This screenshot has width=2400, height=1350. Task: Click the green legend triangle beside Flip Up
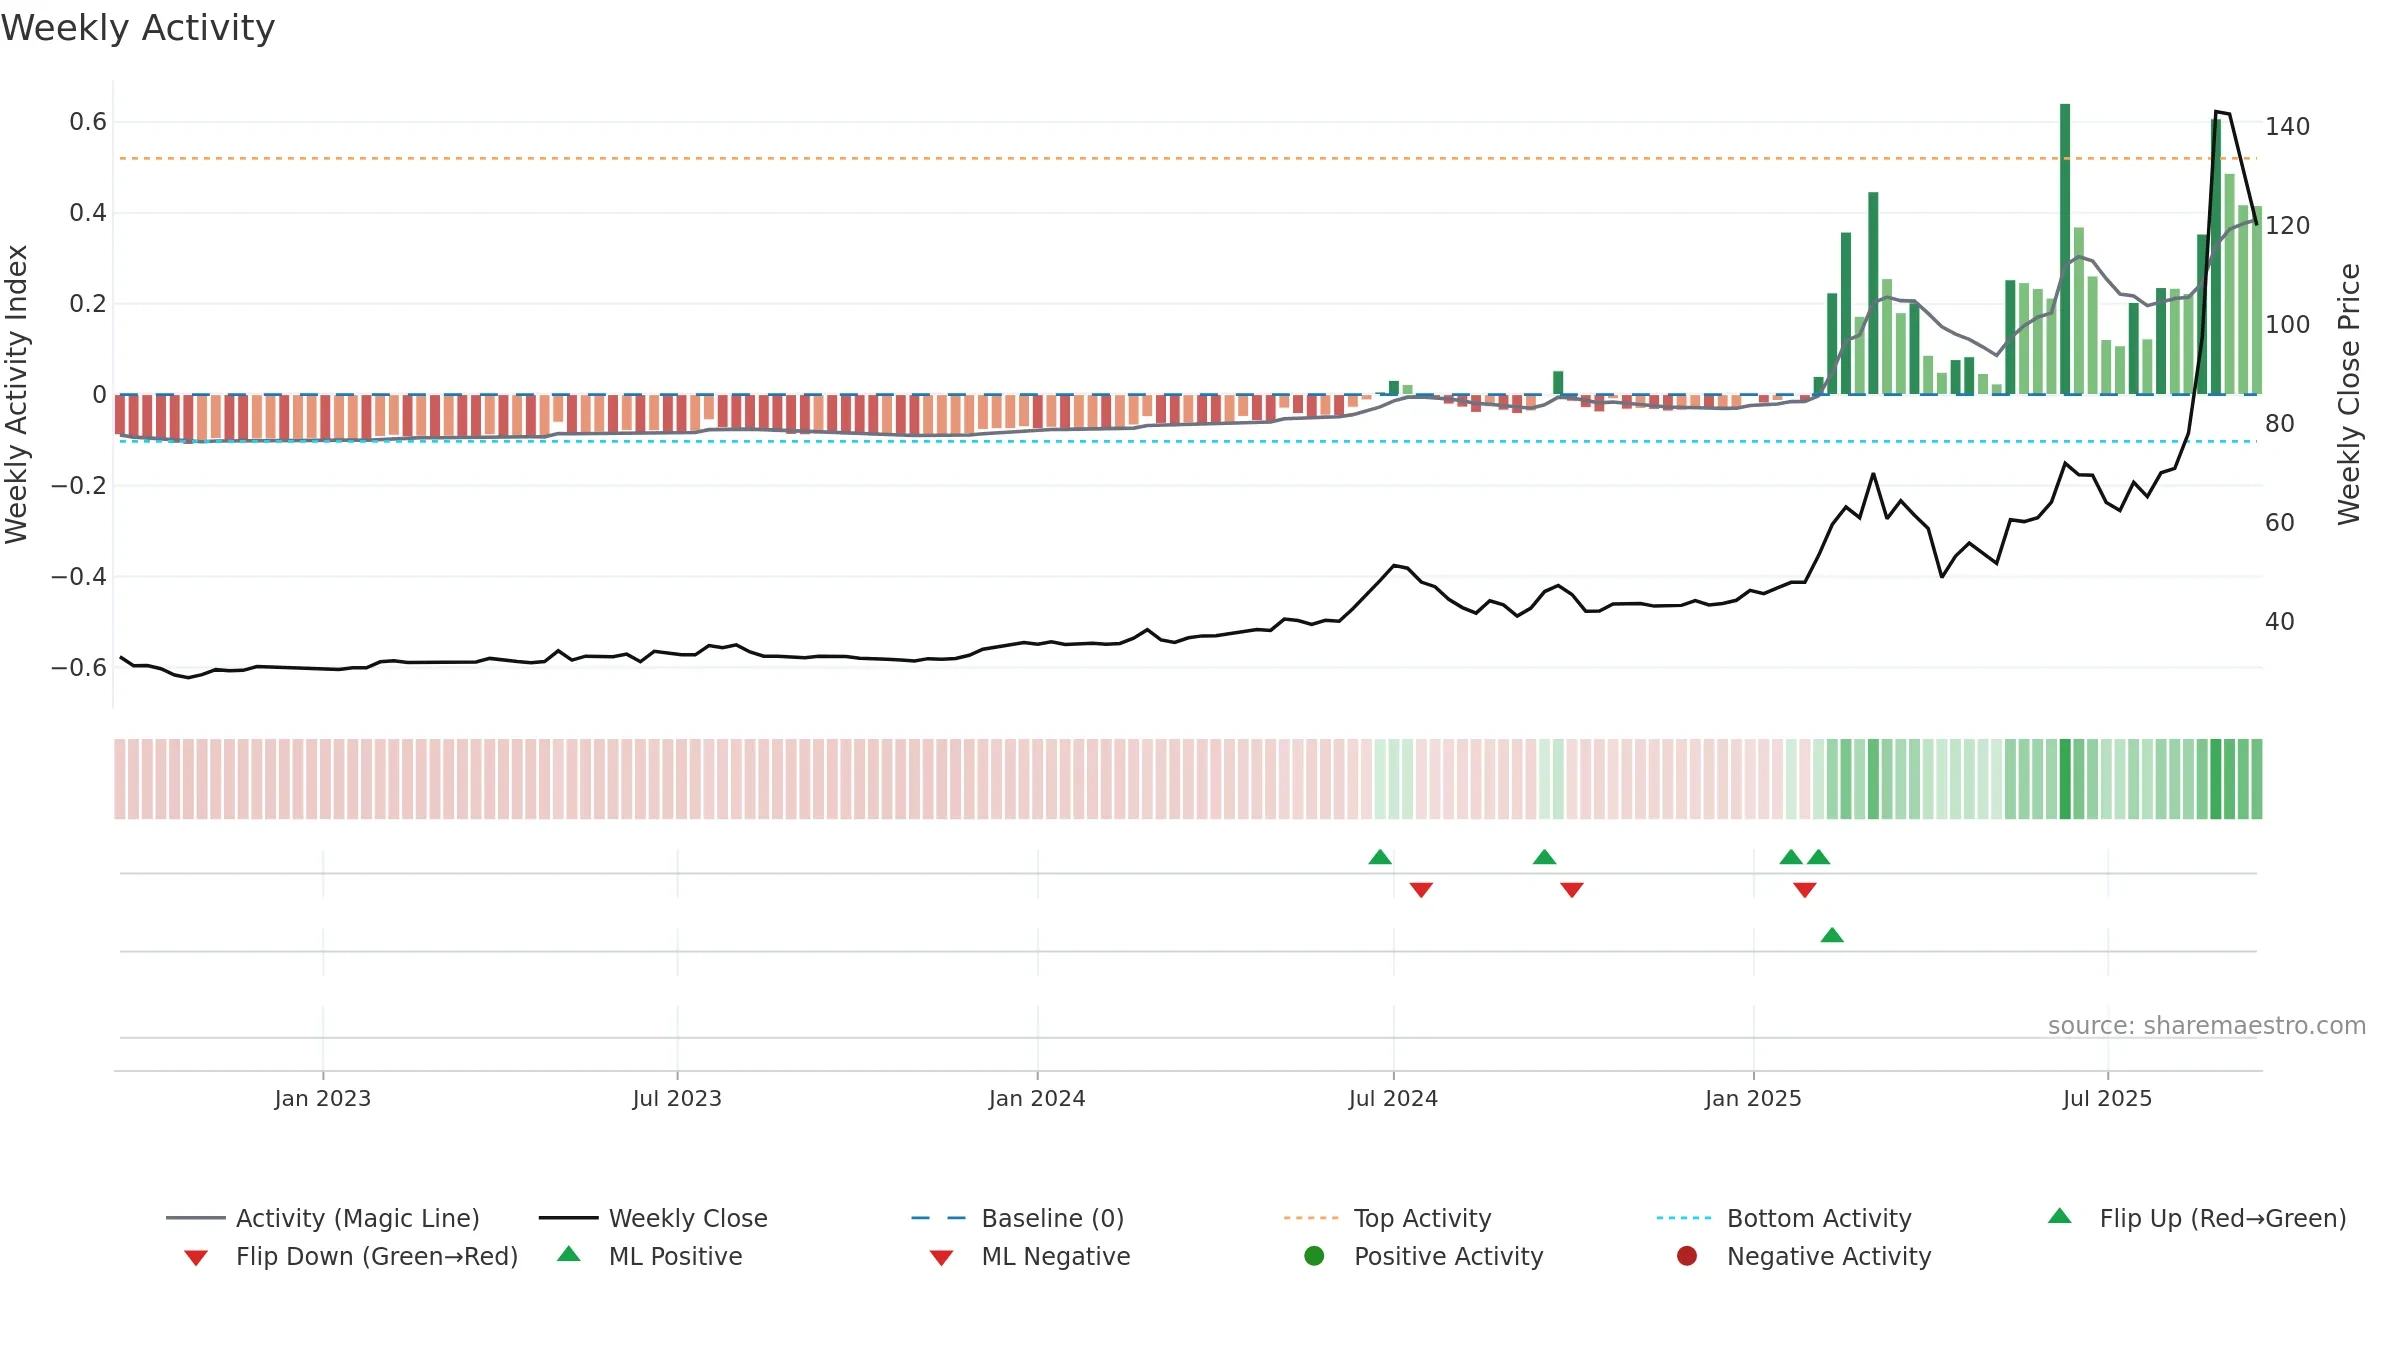click(x=2060, y=1216)
